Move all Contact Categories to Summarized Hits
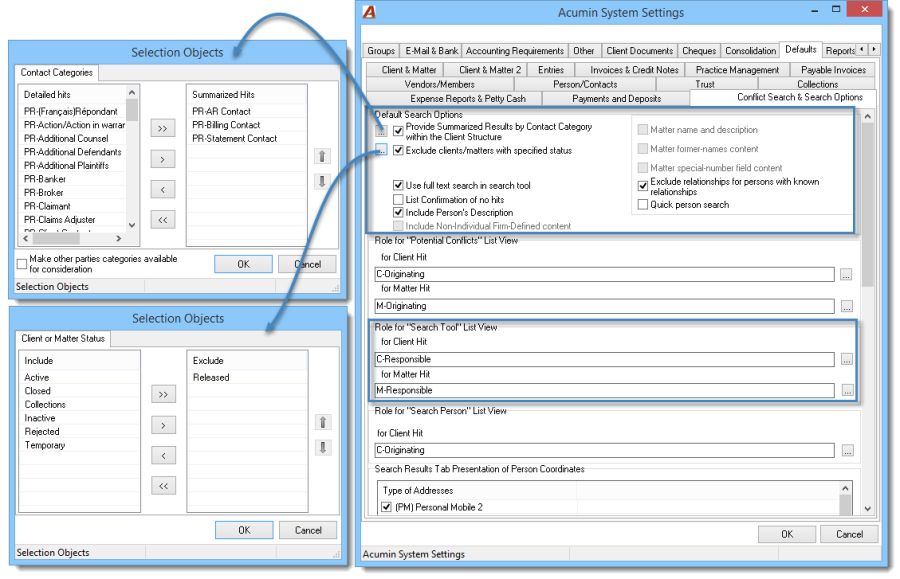Image resolution: width=900 pixels, height=579 pixels. (x=162, y=129)
